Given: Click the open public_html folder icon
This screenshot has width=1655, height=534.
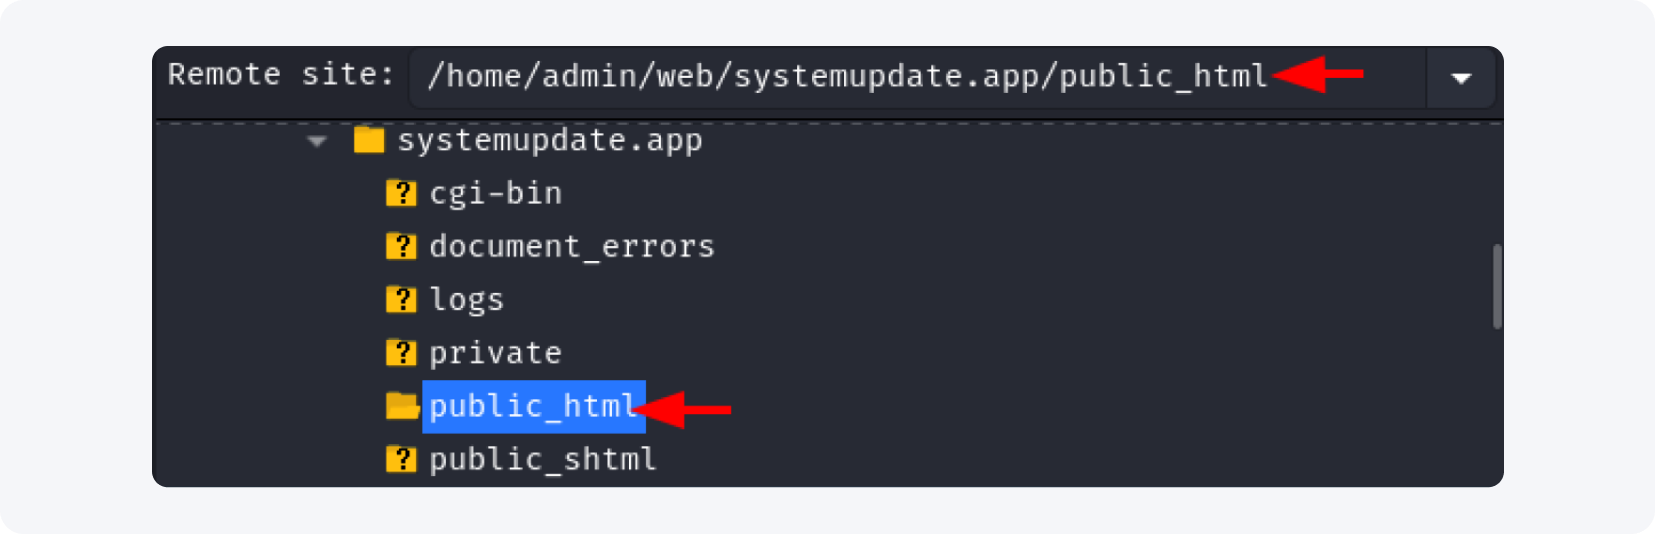Looking at the screenshot, I should [402, 406].
